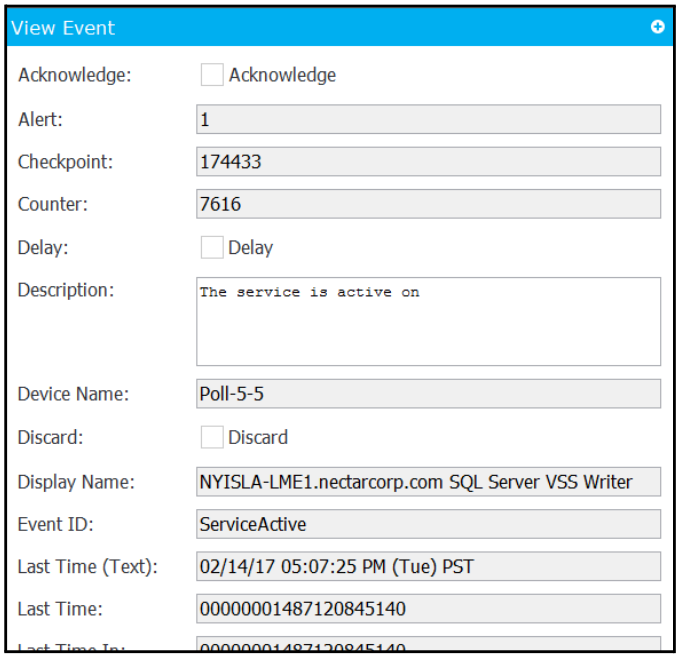Click the Checkpoint: label
Viewport: 680px width, 658px height.
point(65,162)
